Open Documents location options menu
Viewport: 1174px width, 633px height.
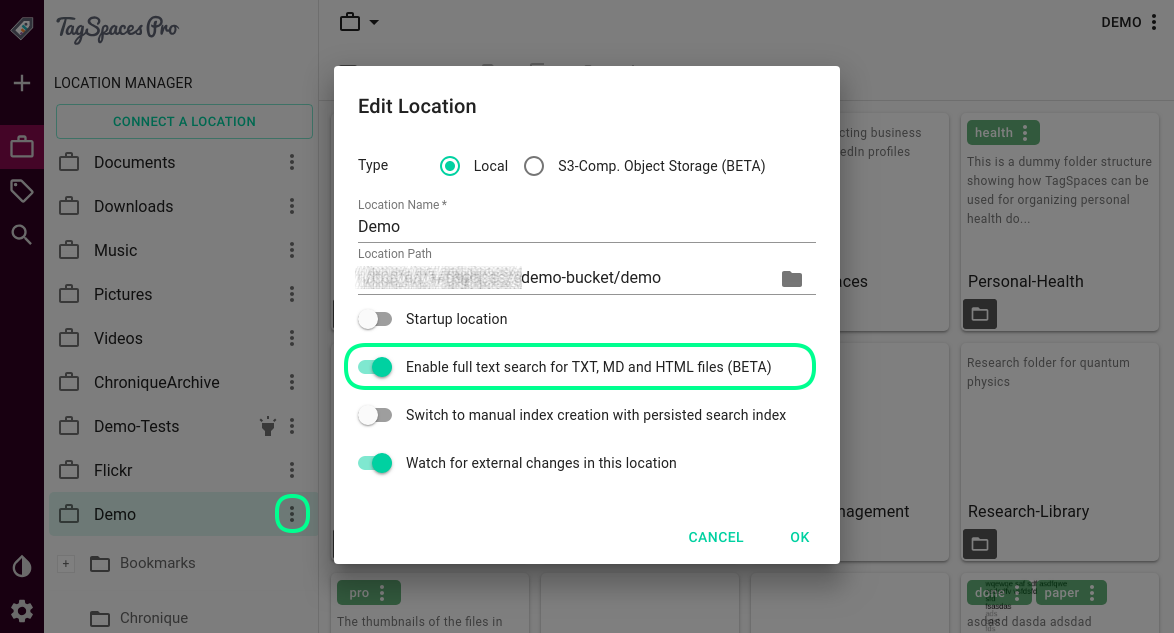click(x=292, y=162)
